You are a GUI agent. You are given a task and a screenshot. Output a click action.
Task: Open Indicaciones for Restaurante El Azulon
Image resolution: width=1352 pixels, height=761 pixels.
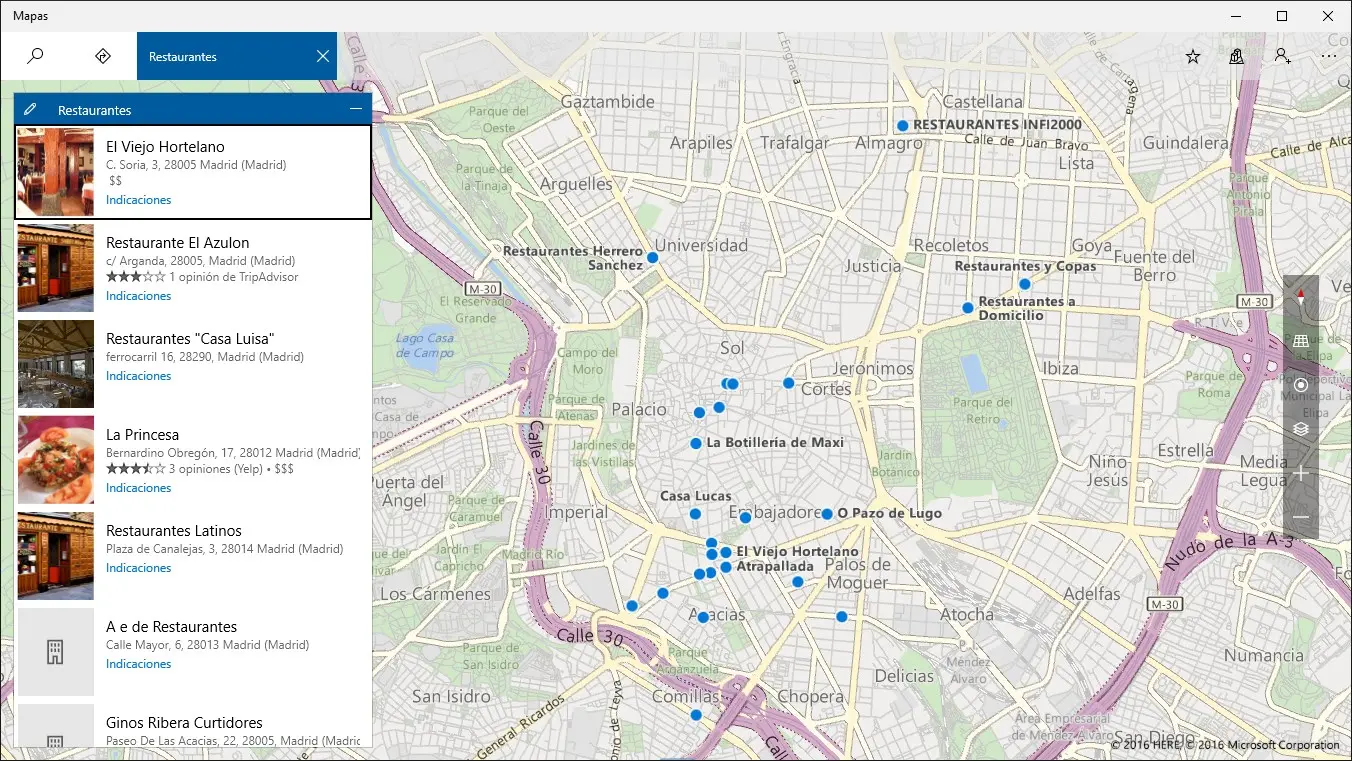click(x=139, y=296)
